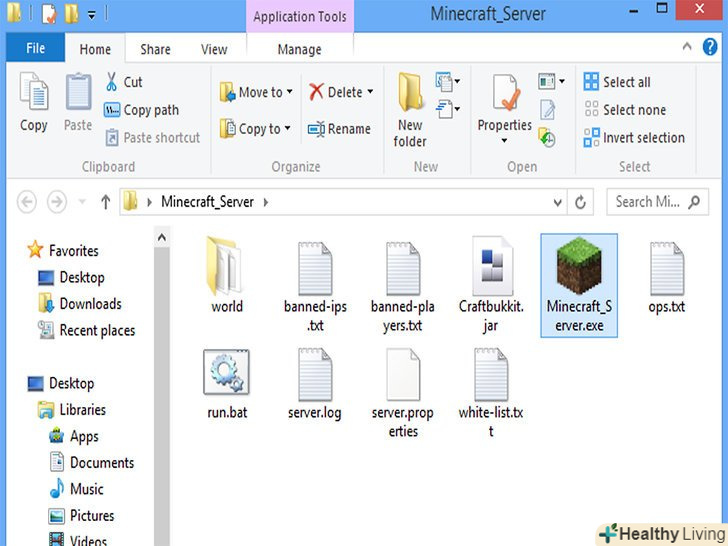Image resolution: width=728 pixels, height=546 pixels.
Task: Switch to the Share ribbon tab
Action: tap(156, 49)
